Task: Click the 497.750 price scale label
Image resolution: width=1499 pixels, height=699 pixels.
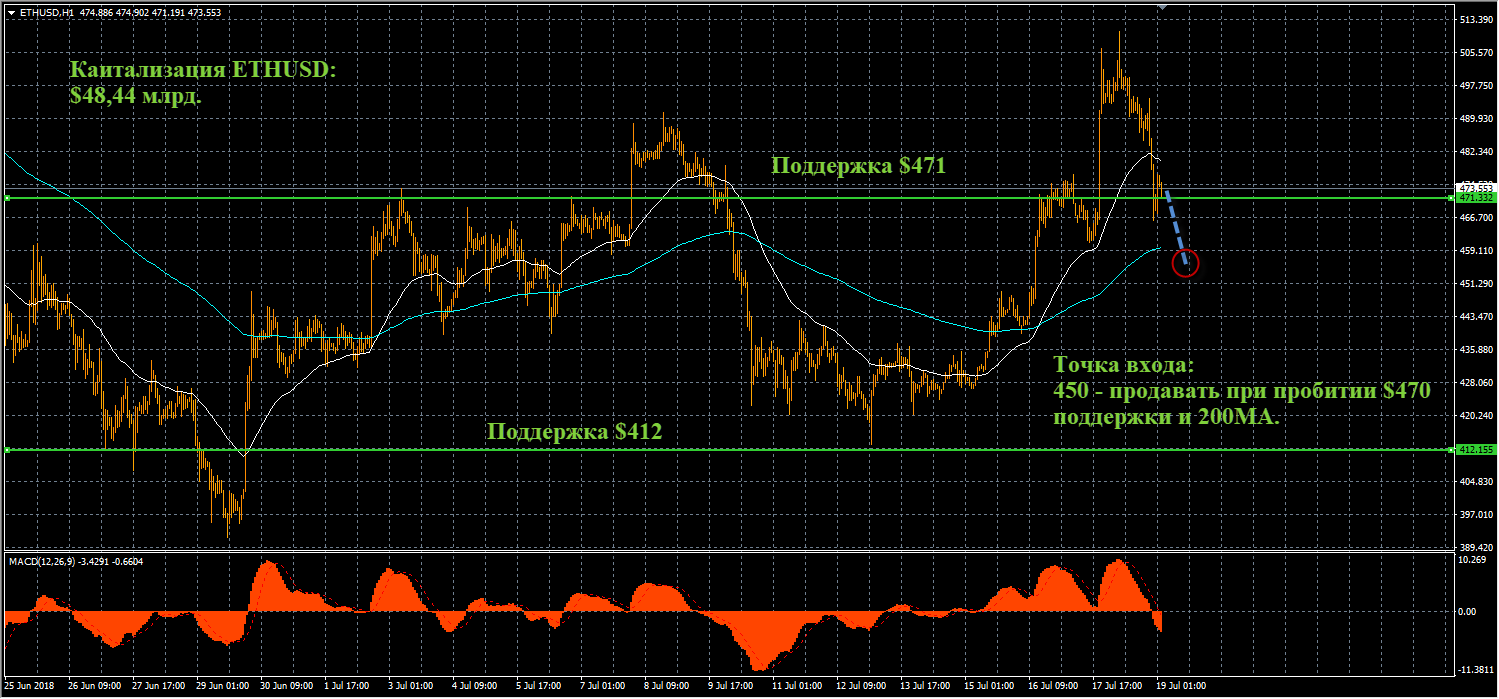Action: pos(1476,86)
